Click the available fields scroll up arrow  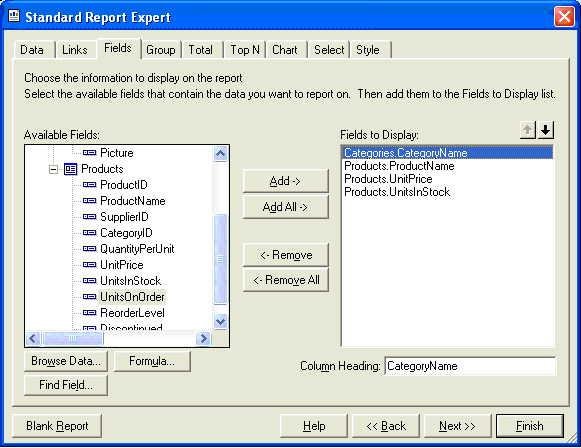pos(220,153)
